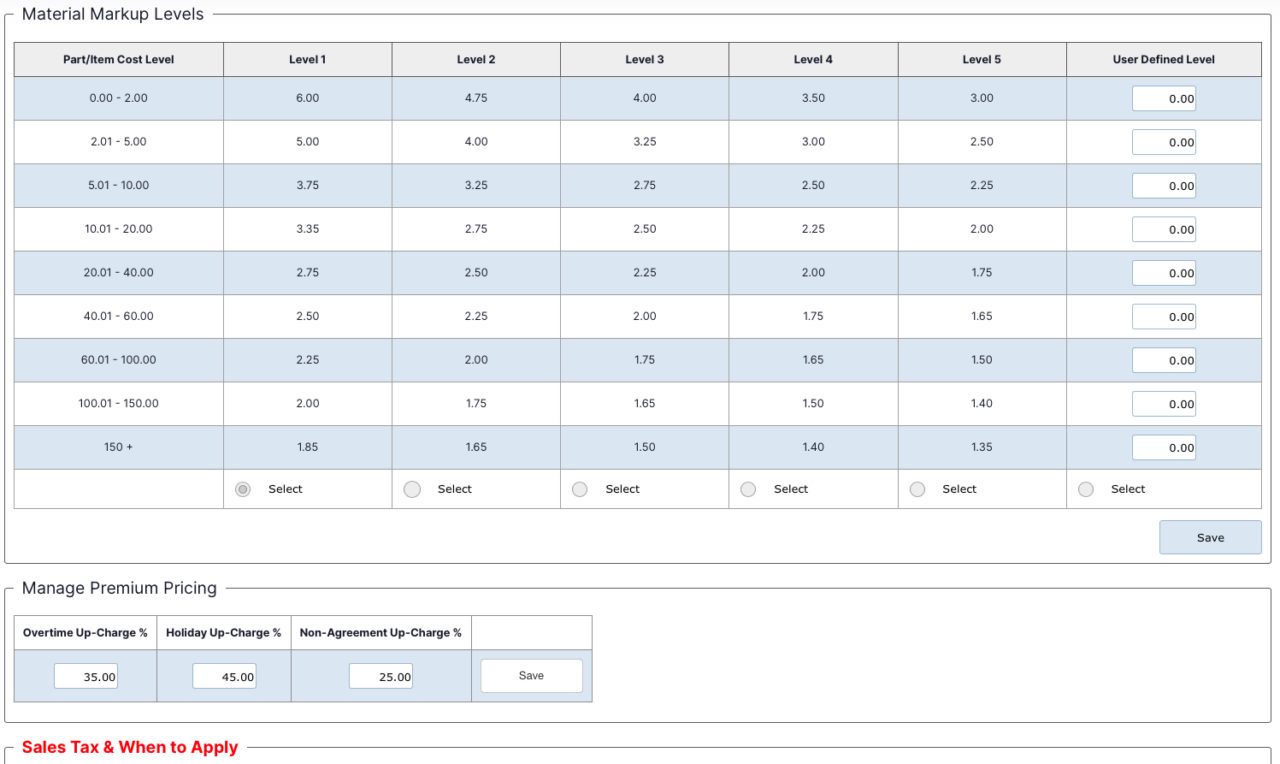Click the 150 + cost range cell
Image resolution: width=1280 pixels, height=764 pixels.
[x=119, y=447]
